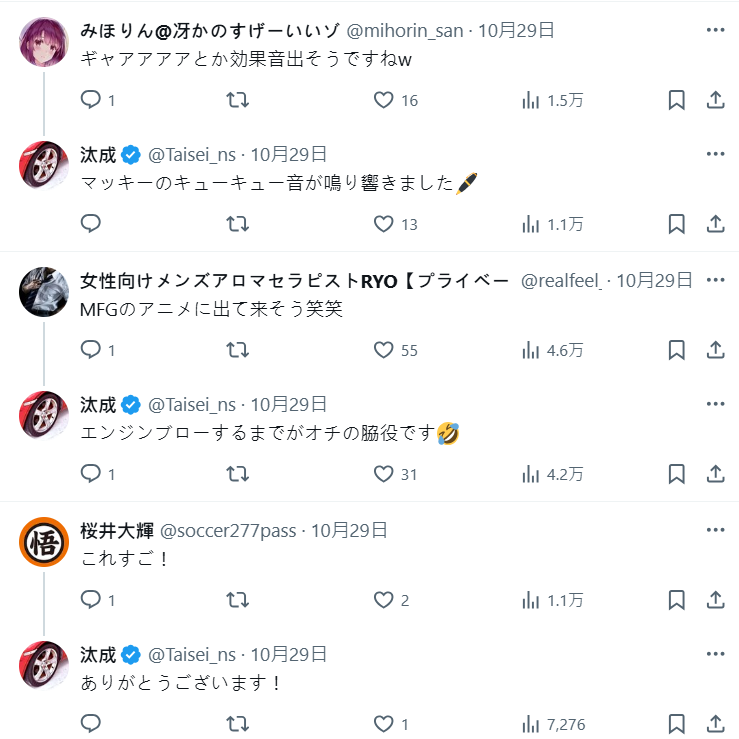Open more options on mihorin_san's tweet
Image resolution: width=739 pixels, height=739 pixels.
click(x=715, y=30)
